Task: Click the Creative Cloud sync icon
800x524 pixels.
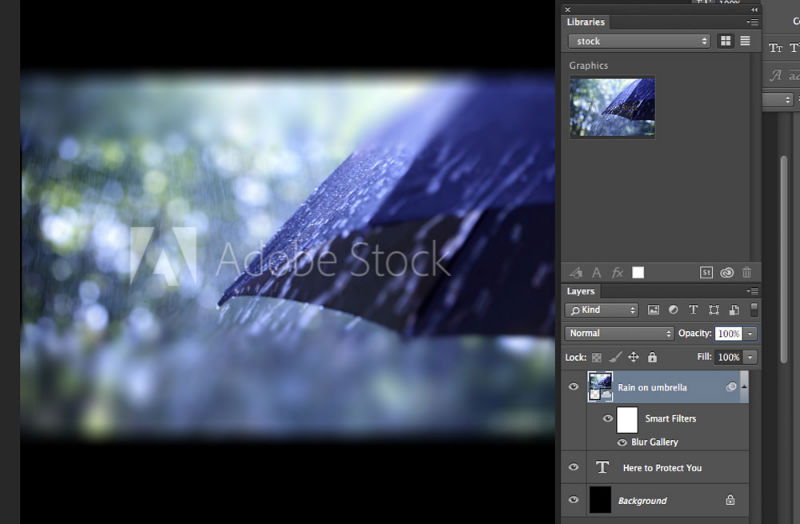Action: (x=727, y=272)
